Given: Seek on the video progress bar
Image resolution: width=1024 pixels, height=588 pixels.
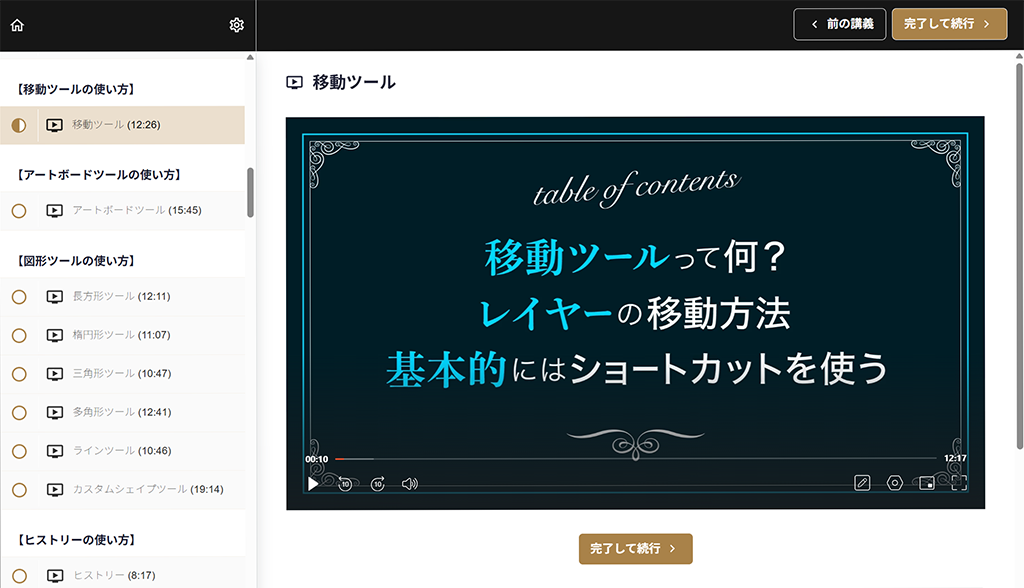Looking at the screenshot, I should pyautogui.click(x=635, y=459).
